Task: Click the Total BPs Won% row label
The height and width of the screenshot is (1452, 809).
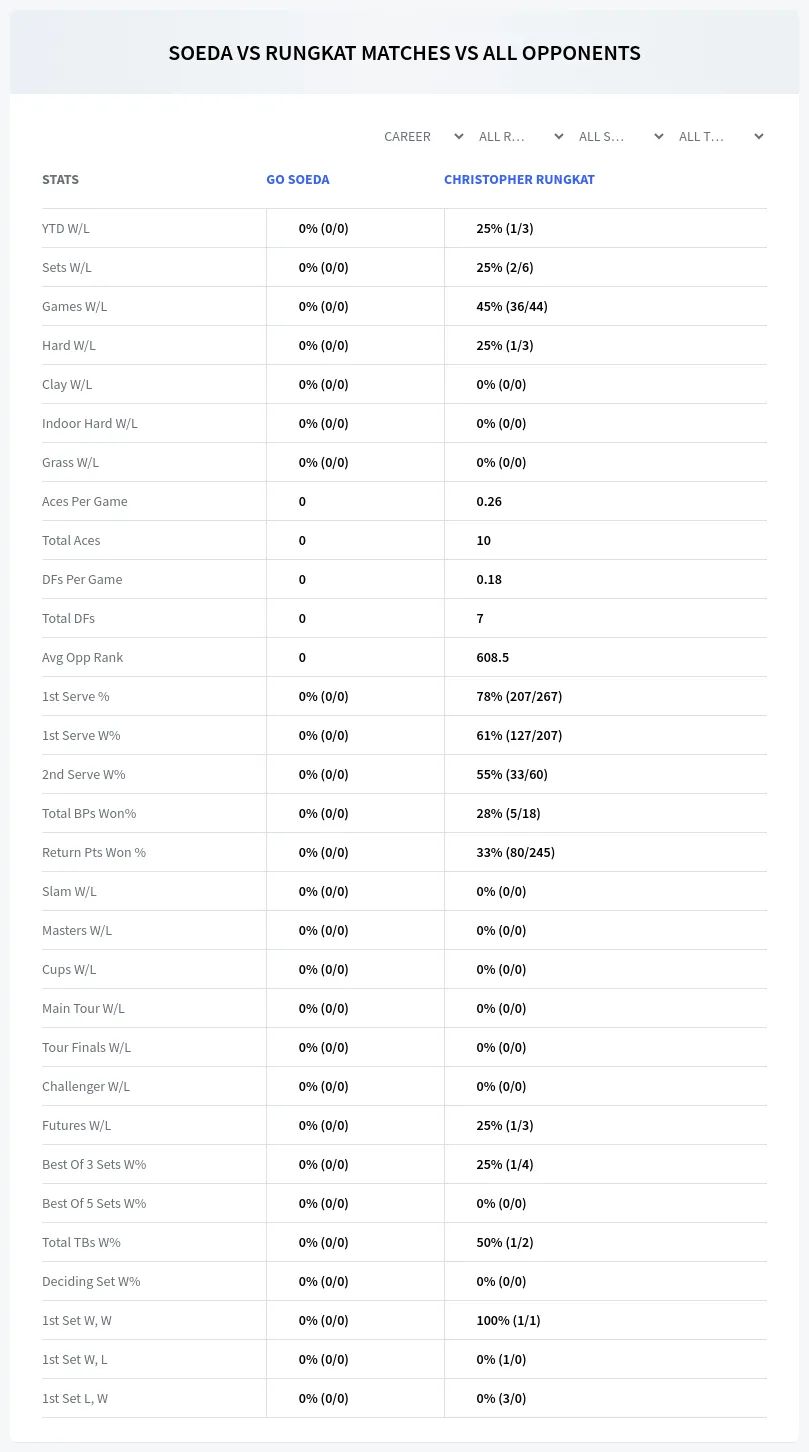Action: click(89, 813)
